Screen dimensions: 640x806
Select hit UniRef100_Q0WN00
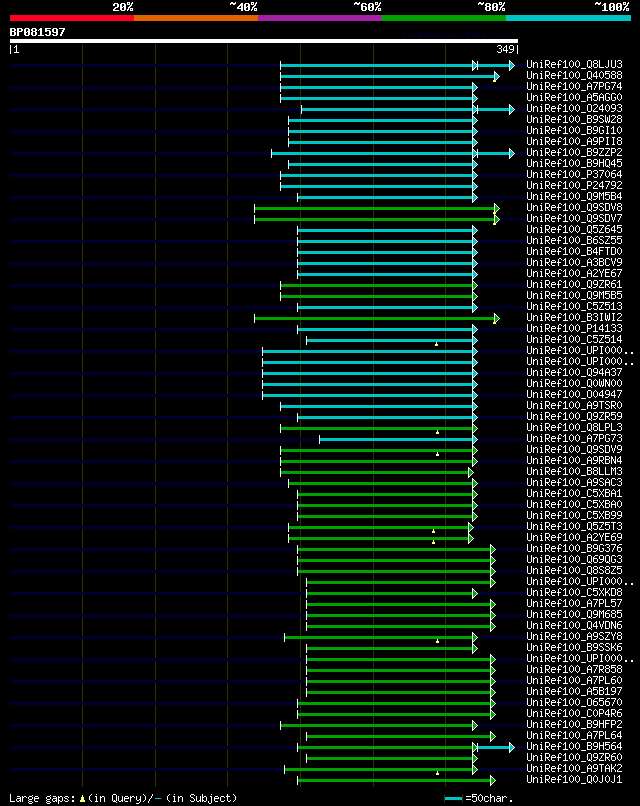pos(574,383)
